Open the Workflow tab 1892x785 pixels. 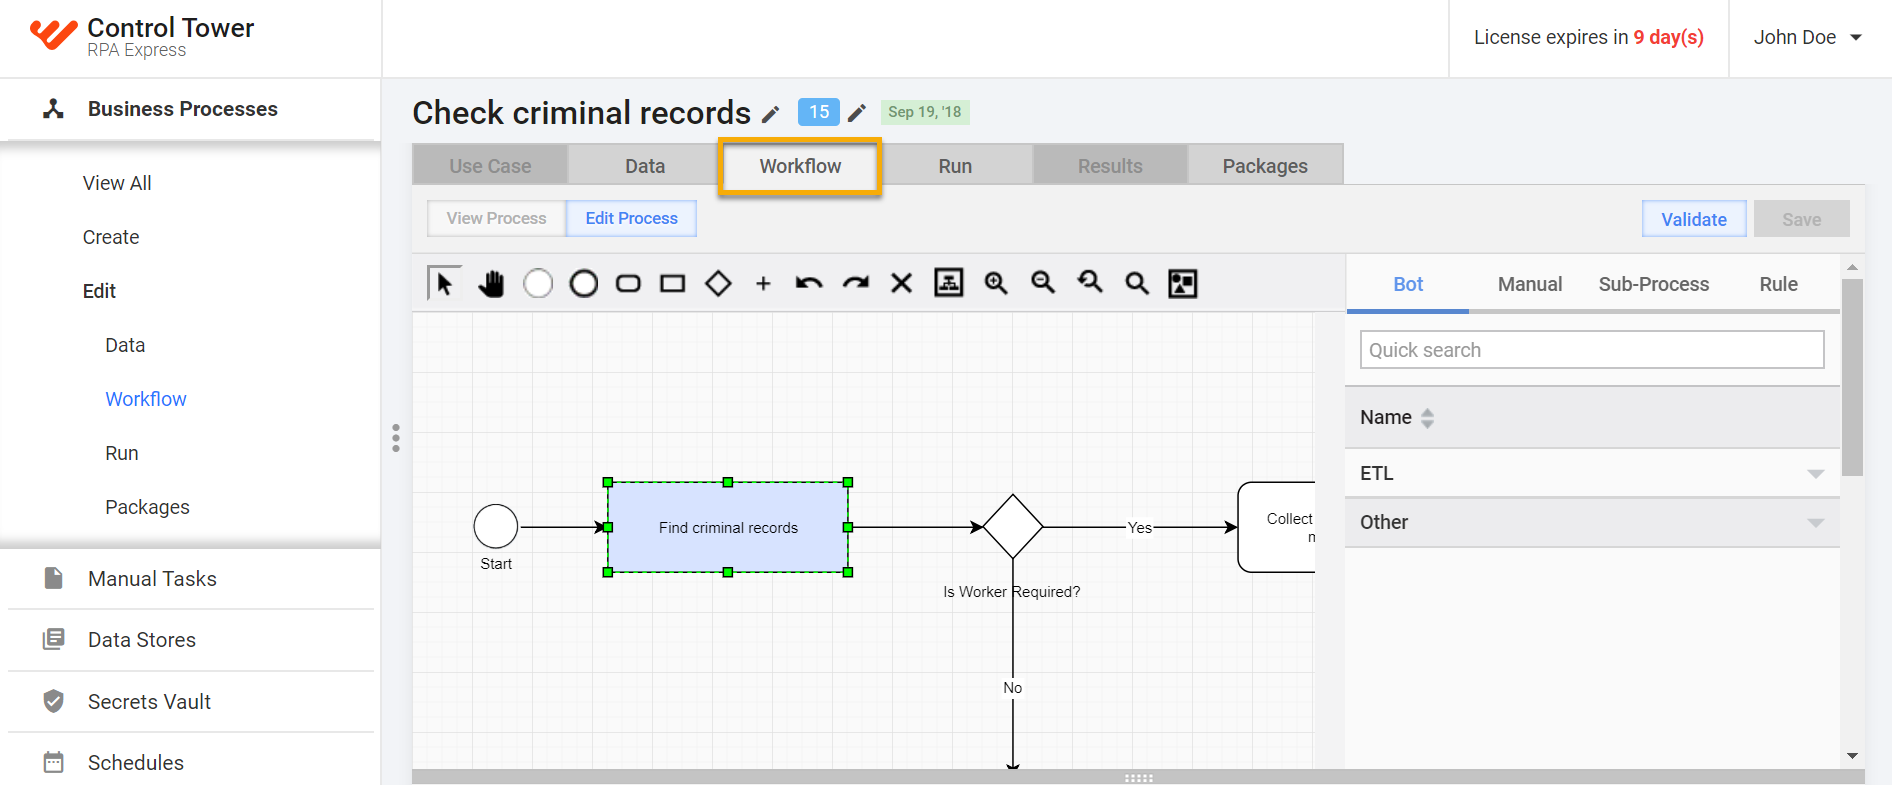pyautogui.click(x=800, y=166)
